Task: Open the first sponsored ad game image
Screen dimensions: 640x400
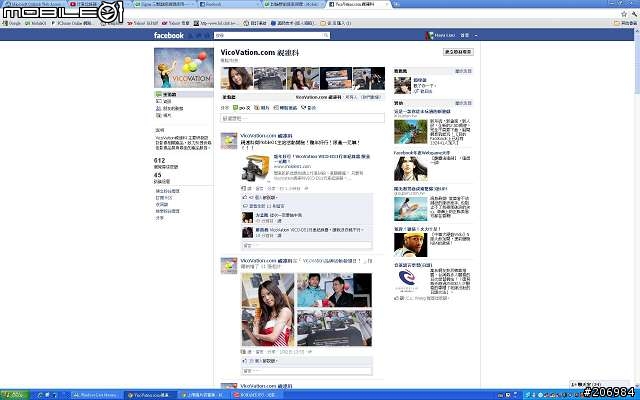Action: click(411, 131)
